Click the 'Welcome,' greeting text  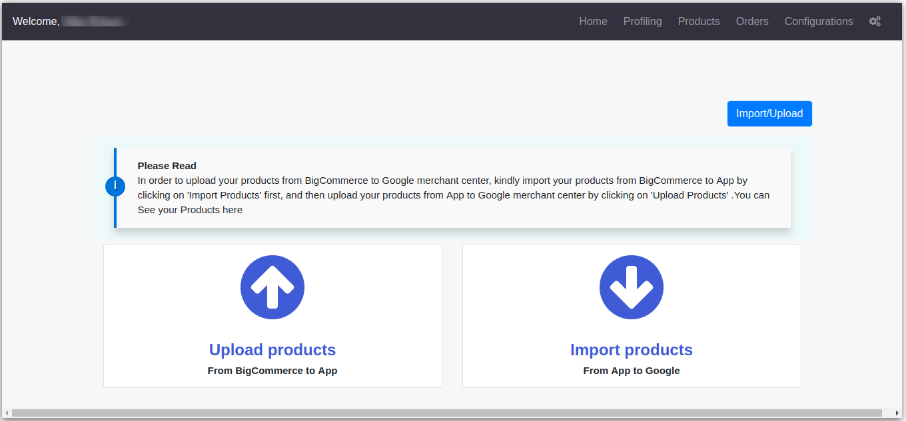pos(36,21)
